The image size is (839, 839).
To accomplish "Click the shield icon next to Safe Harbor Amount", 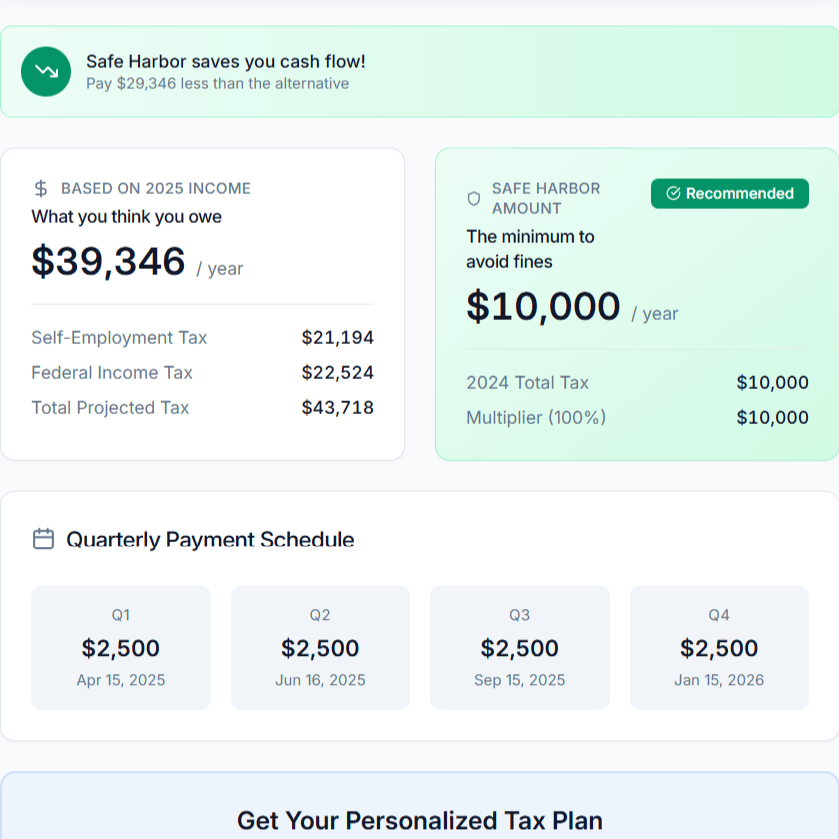I will tap(474, 198).
